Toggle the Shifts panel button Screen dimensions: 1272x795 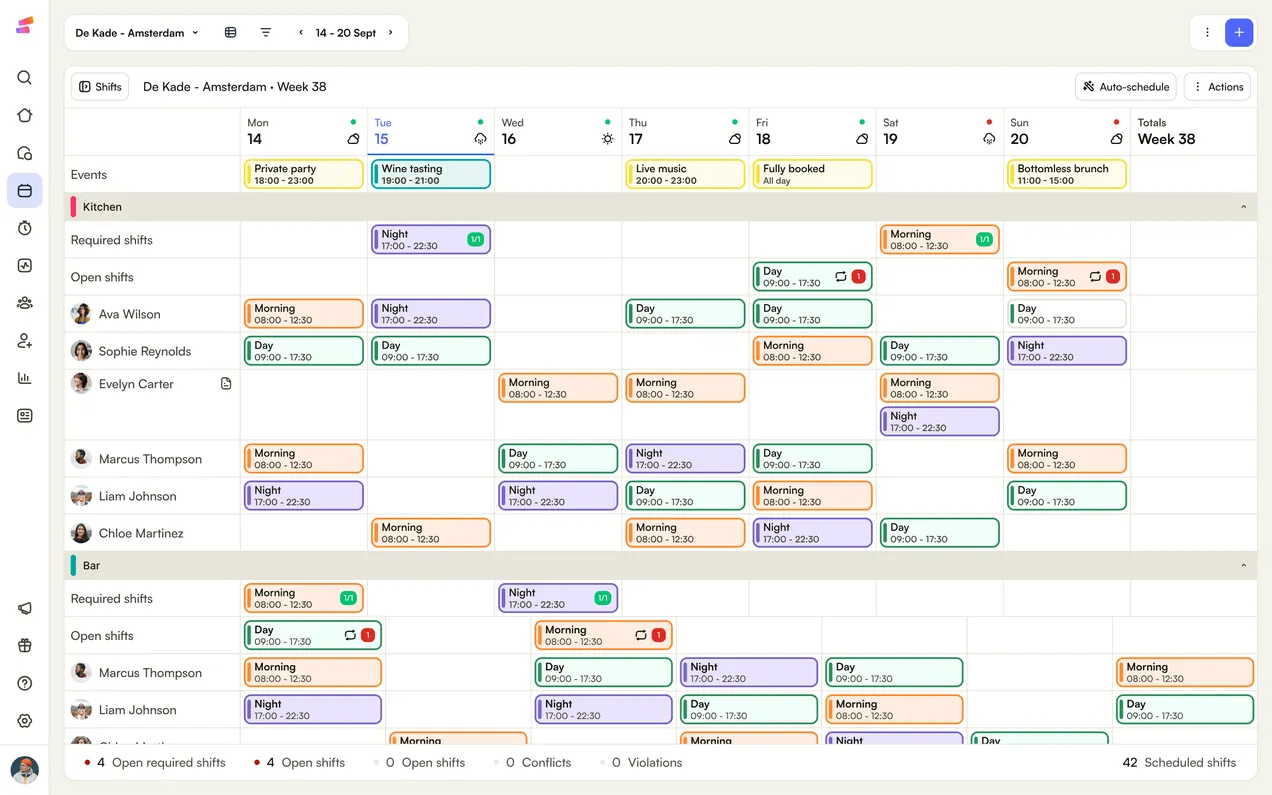[x=100, y=87]
